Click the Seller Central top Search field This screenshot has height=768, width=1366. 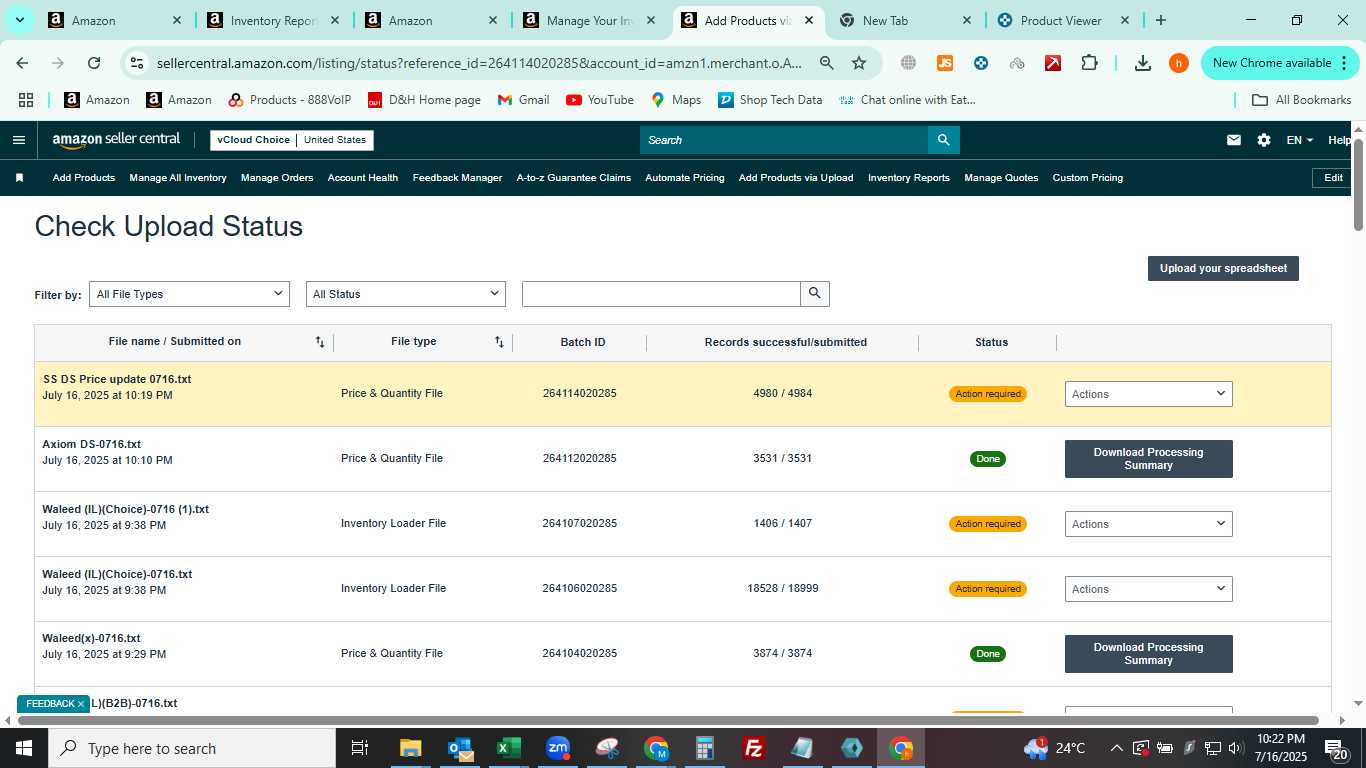click(x=783, y=140)
